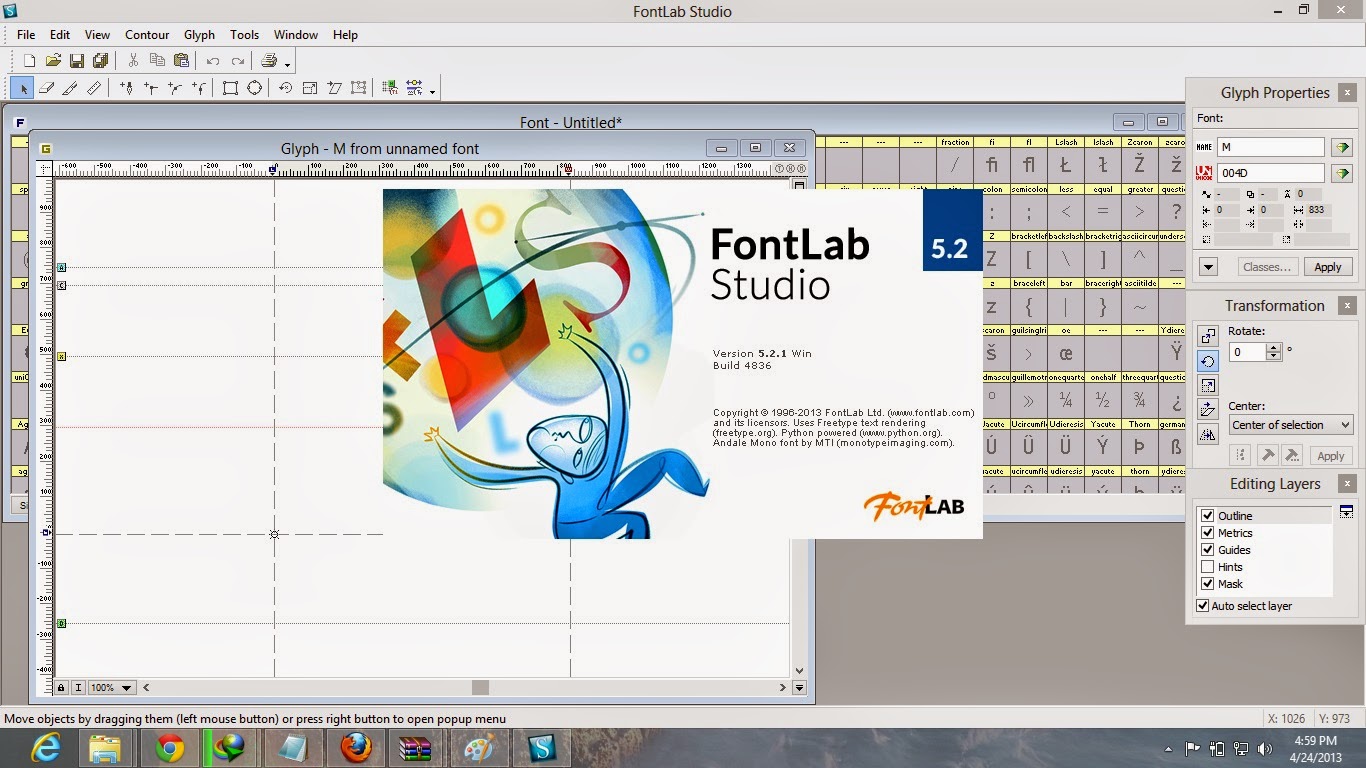Image resolution: width=1366 pixels, height=768 pixels.
Task: Open Firefox from the taskbar
Action: [x=355, y=747]
